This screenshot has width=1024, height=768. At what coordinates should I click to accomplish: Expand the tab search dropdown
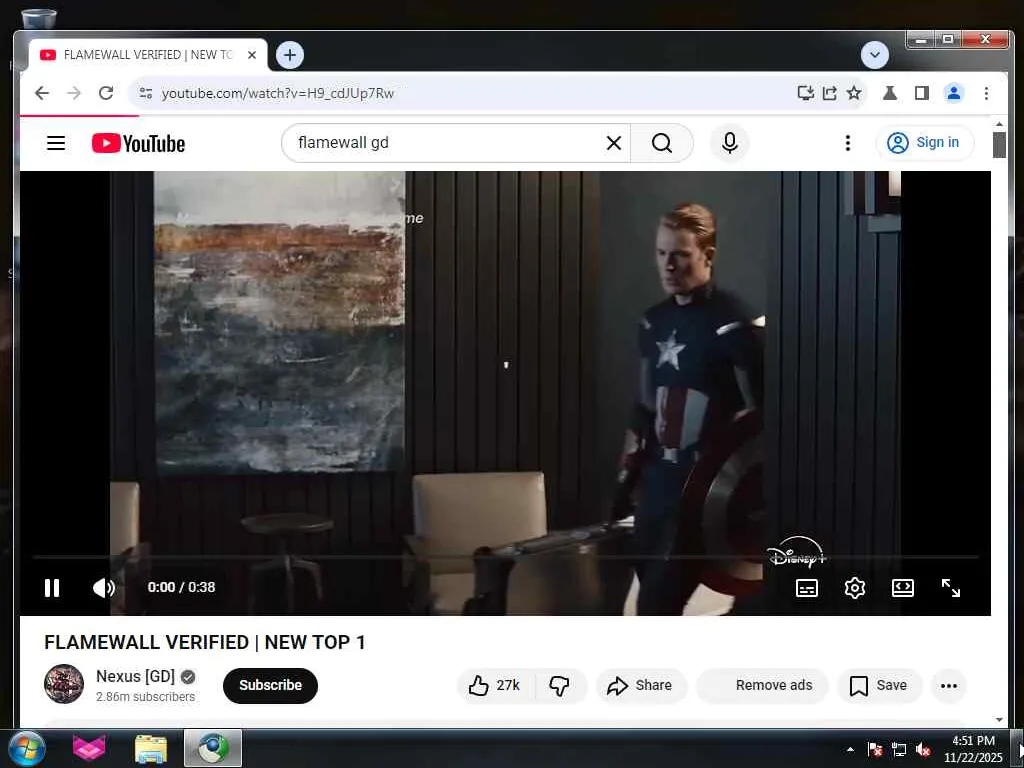(x=874, y=55)
